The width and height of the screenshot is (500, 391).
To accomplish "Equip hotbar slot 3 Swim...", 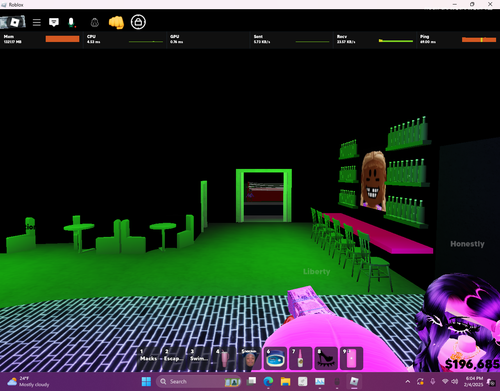I will [x=199, y=358].
